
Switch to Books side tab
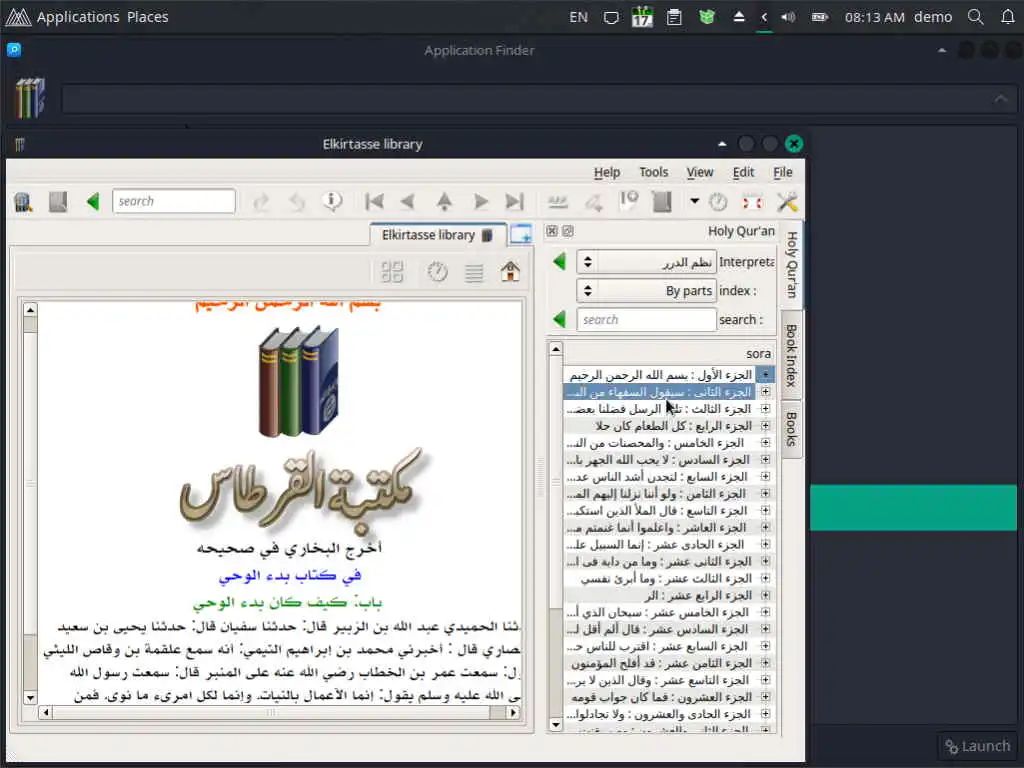tap(792, 429)
